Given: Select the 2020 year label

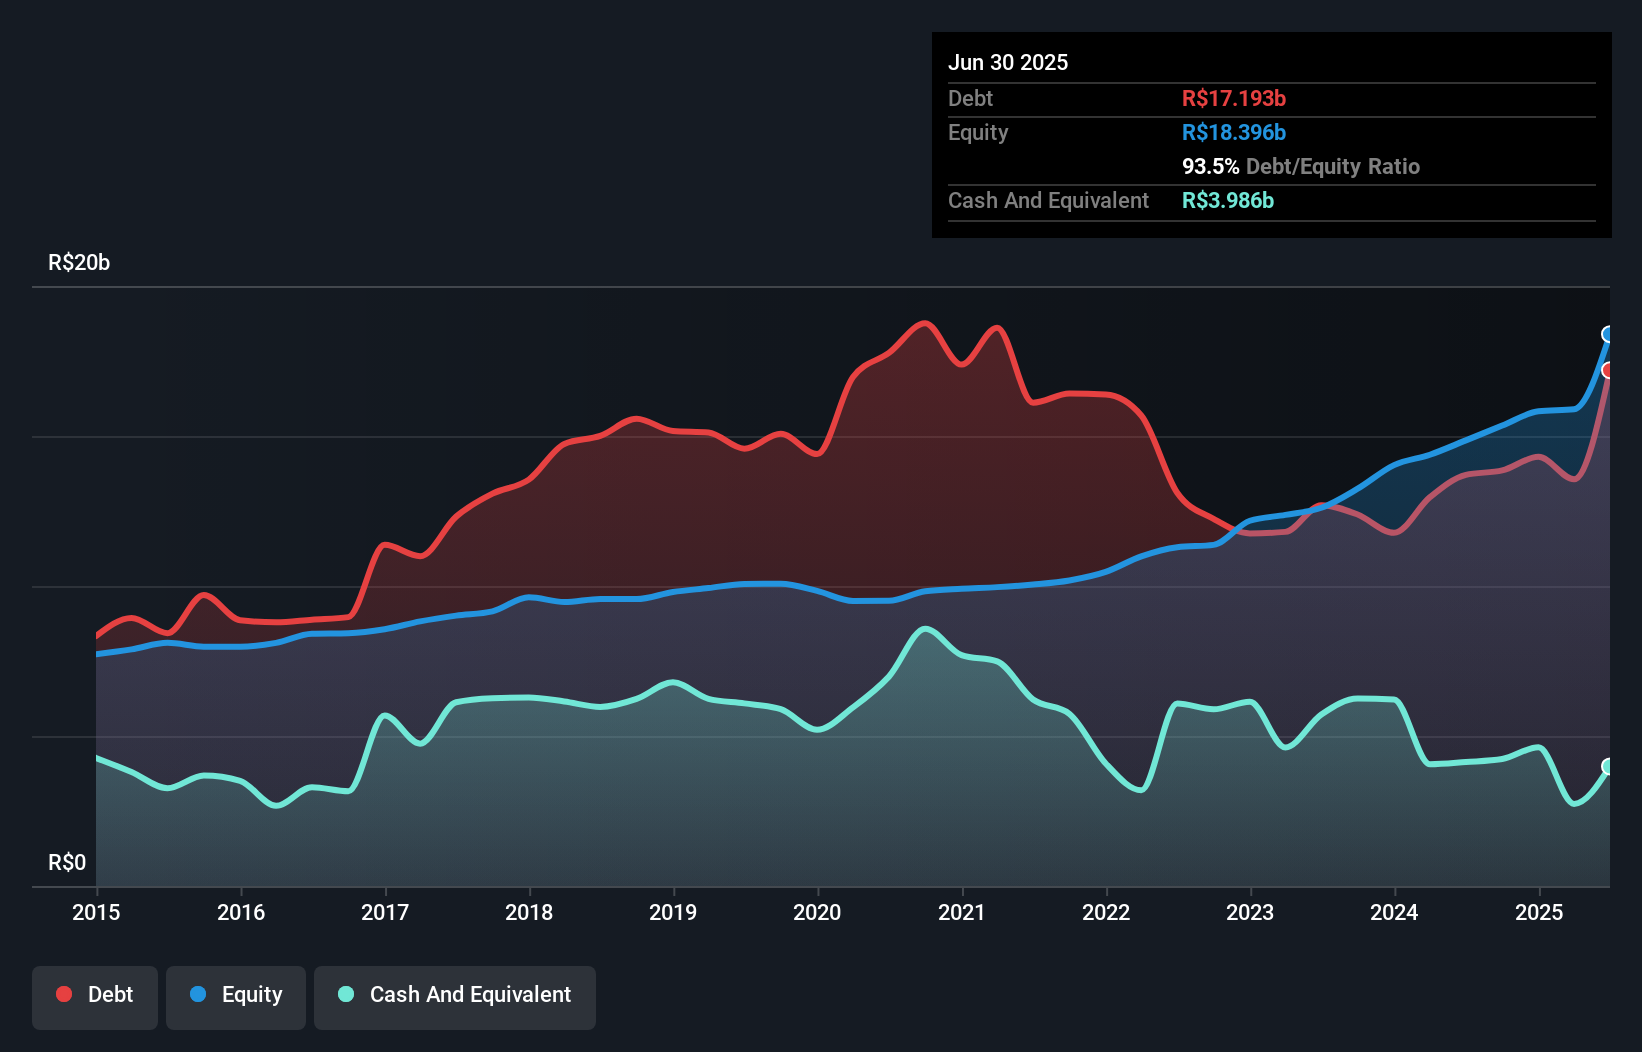Looking at the screenshot, I should pyautogui.click(x=817, y=912).
